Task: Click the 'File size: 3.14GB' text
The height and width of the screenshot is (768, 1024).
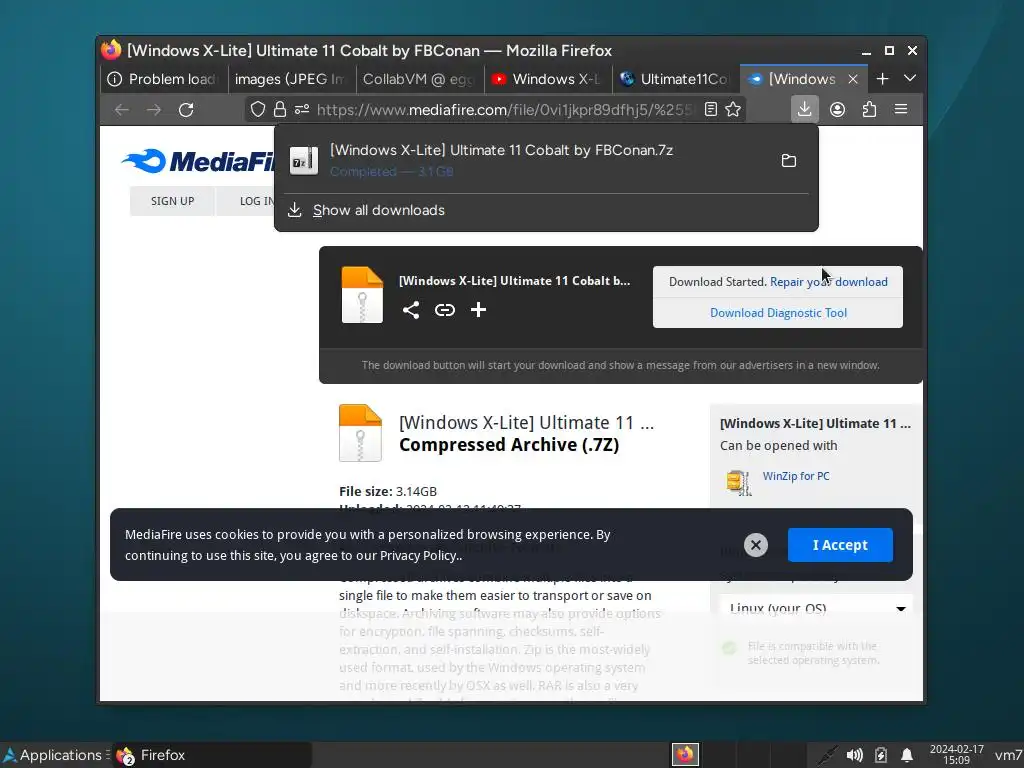Action: (388, 491)
